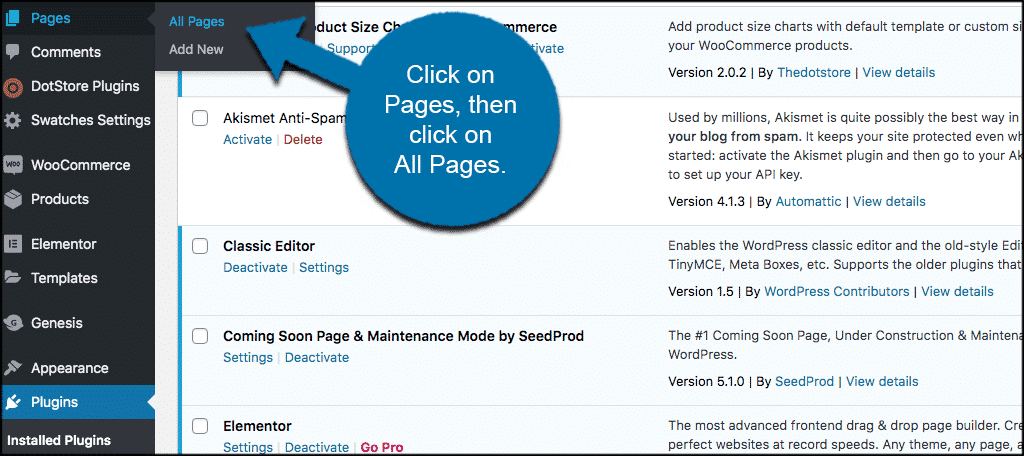
Task: View details for Akismet version 4.1.3
Action: 889,201
